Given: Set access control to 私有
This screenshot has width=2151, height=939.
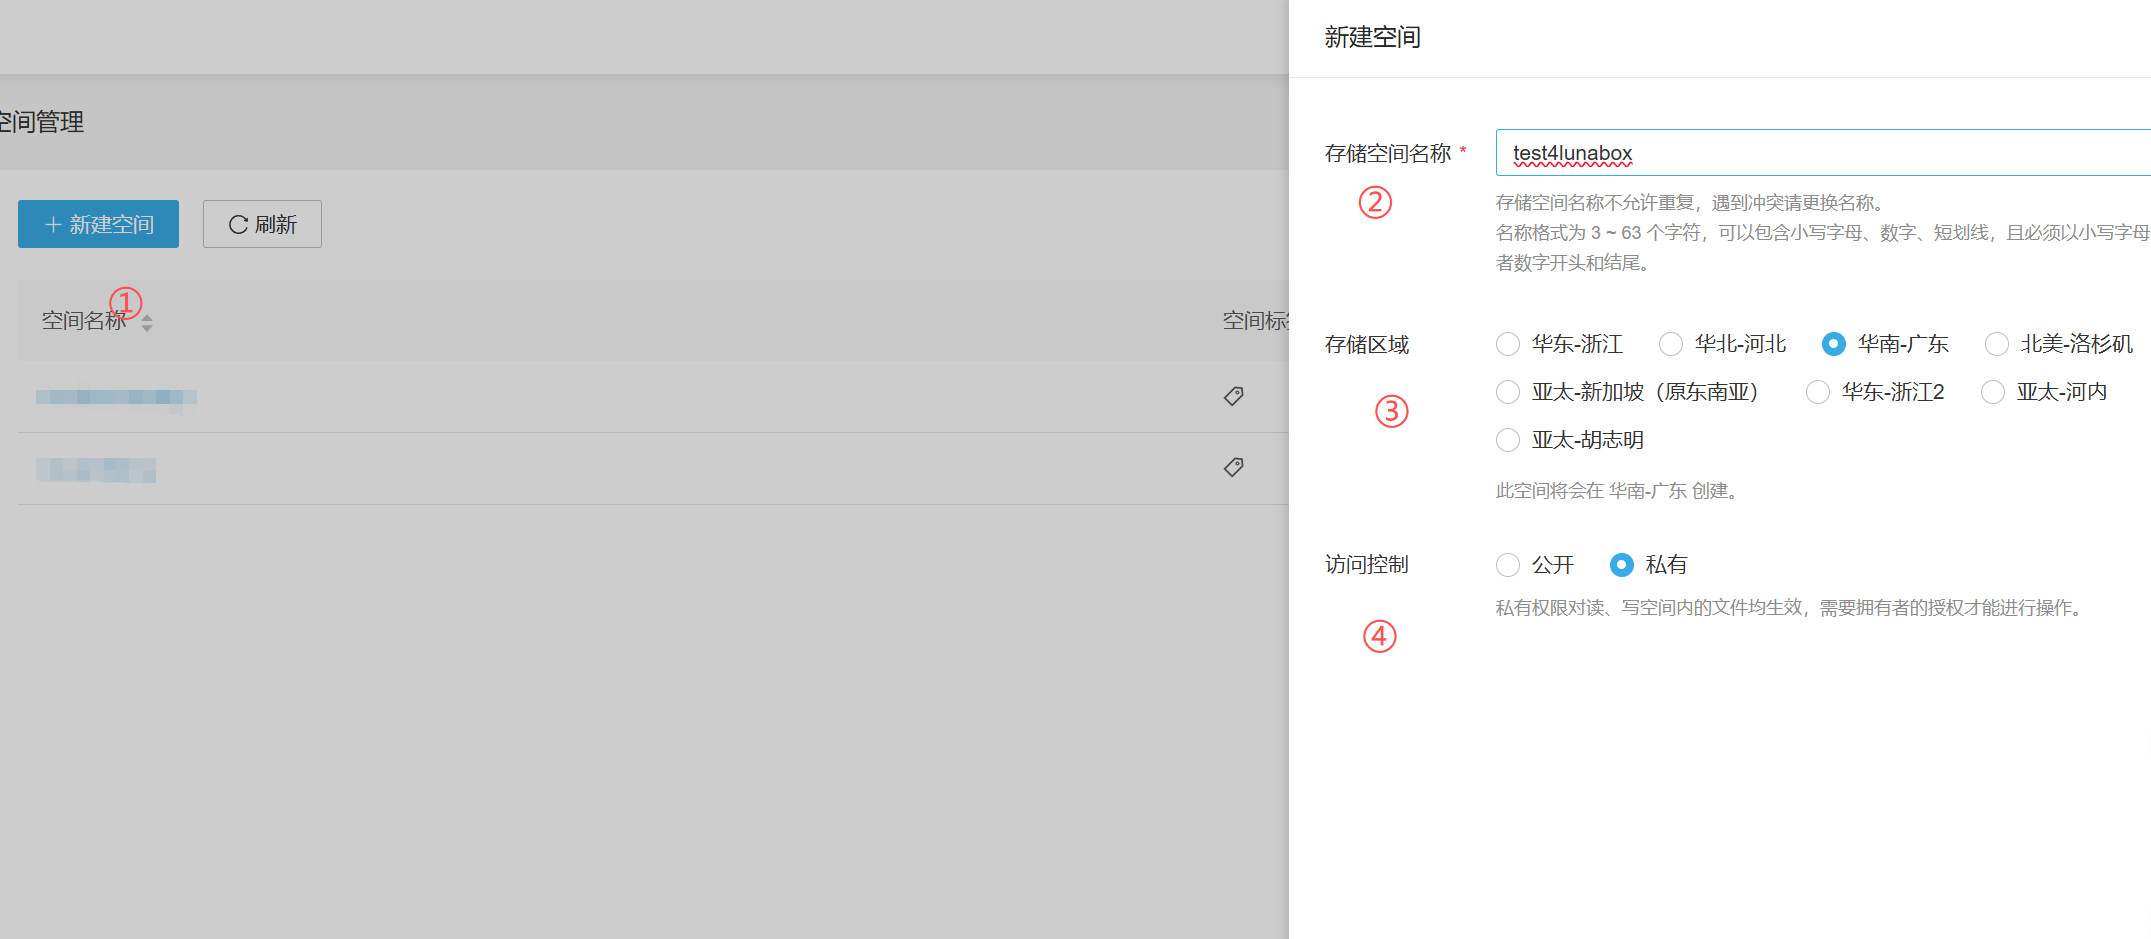Looking at the screenshot, I should [1622, 565].
